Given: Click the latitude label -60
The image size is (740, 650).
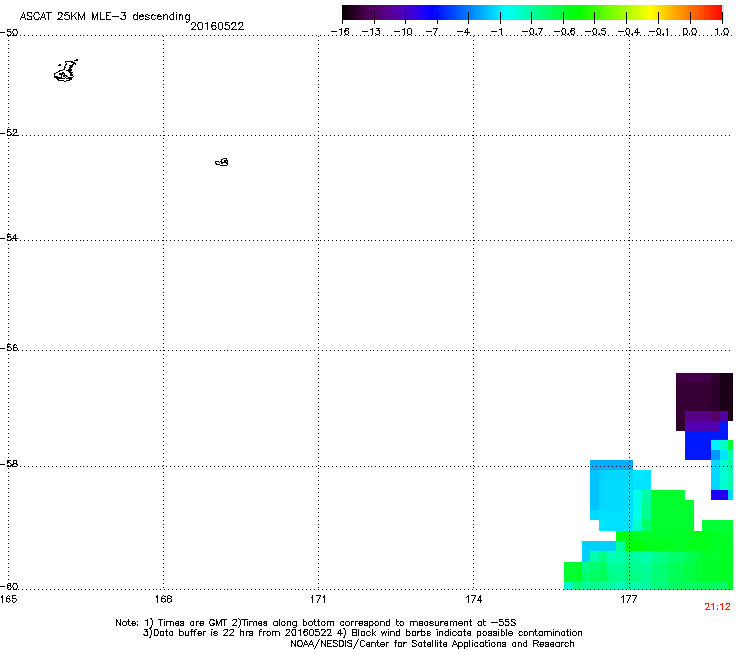Looking at the screenshot, I should coord(9,587).
